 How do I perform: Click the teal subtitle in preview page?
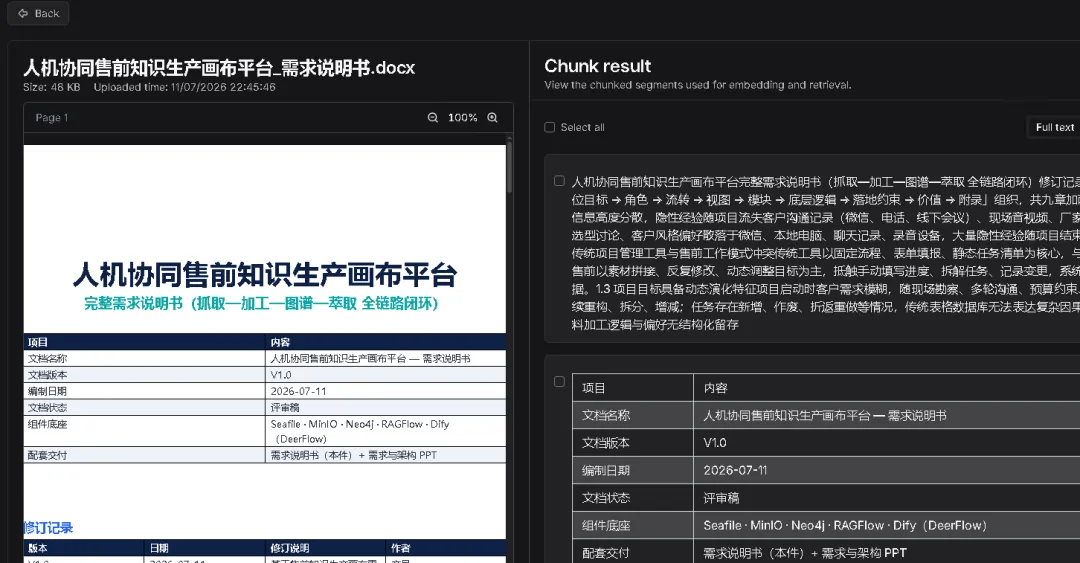tap(261, 303)
